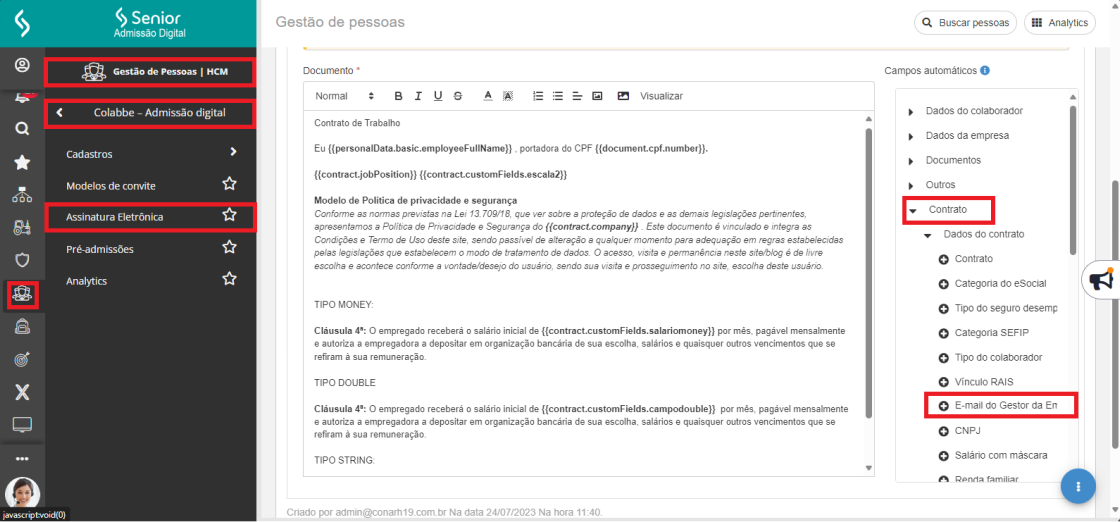Image resolution: width=1120 pixels, height=522 pixels.
Task: Open the monitor screen icon in left rail
Action: pos(22,425)
